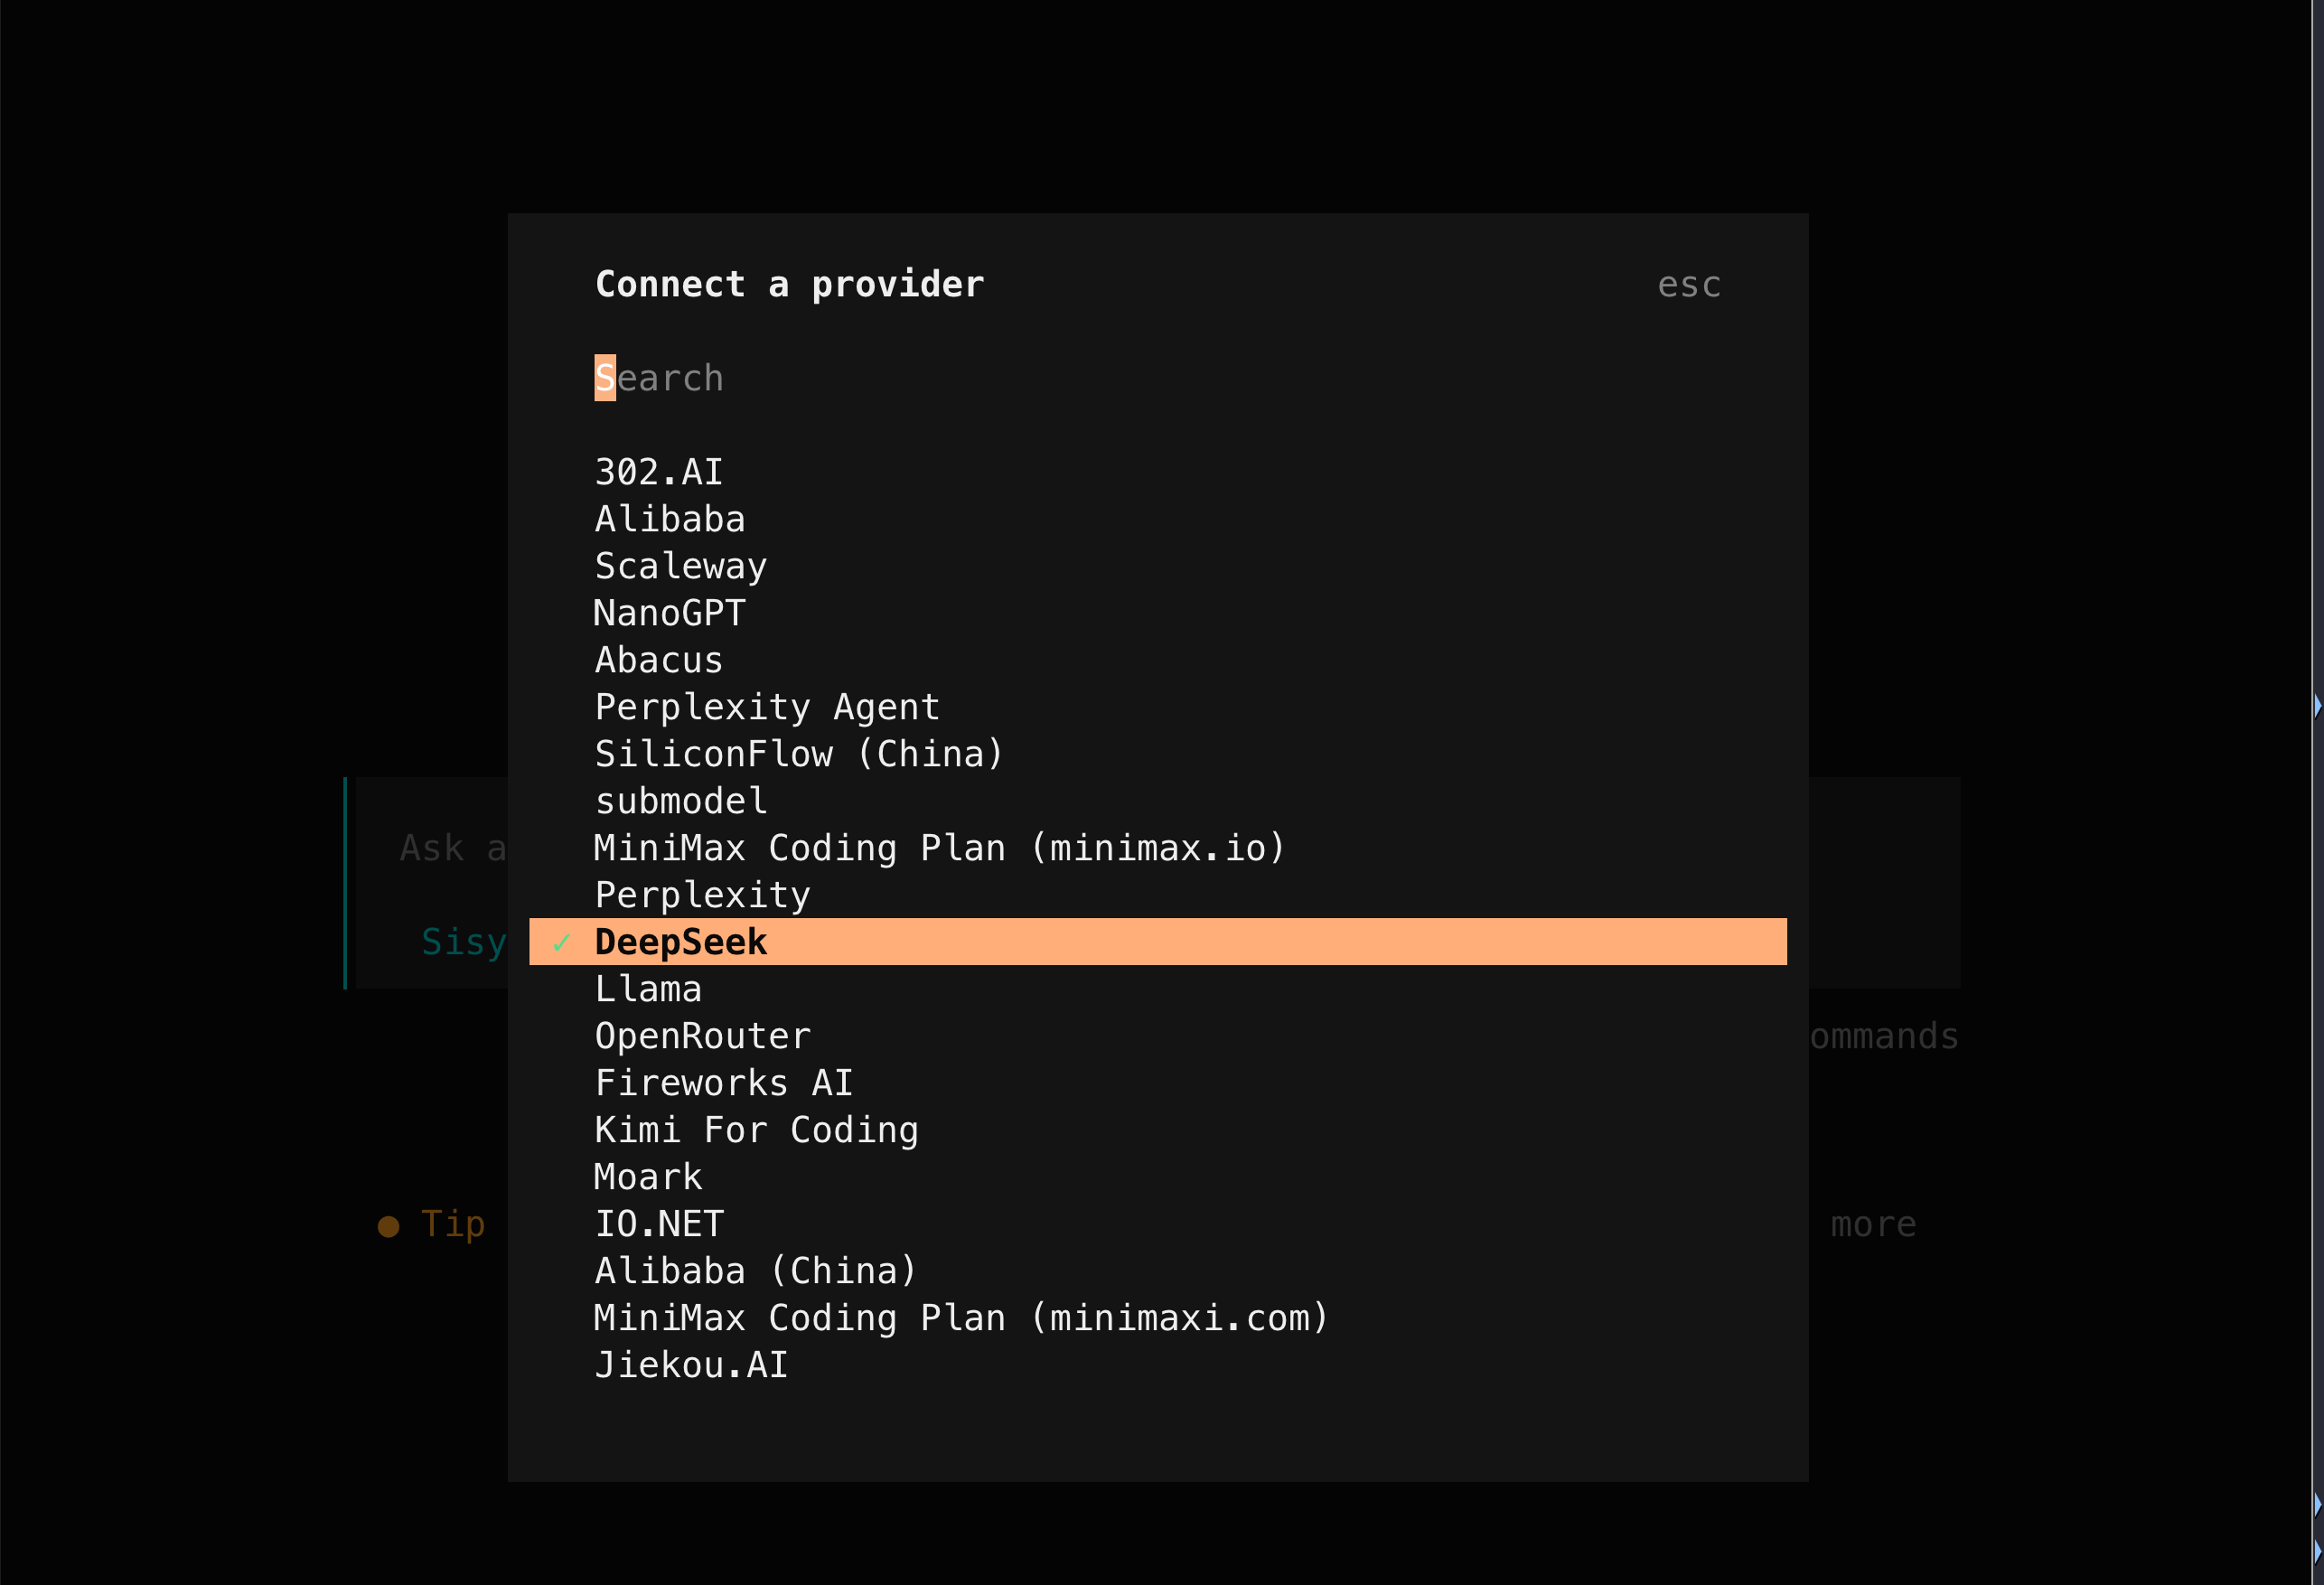Image resolution: width=2324 pixels, height=1585 pixels.
Task: Pick MiniMax Coding Plan (minimax.io)
Action: (x=938, y=848)
